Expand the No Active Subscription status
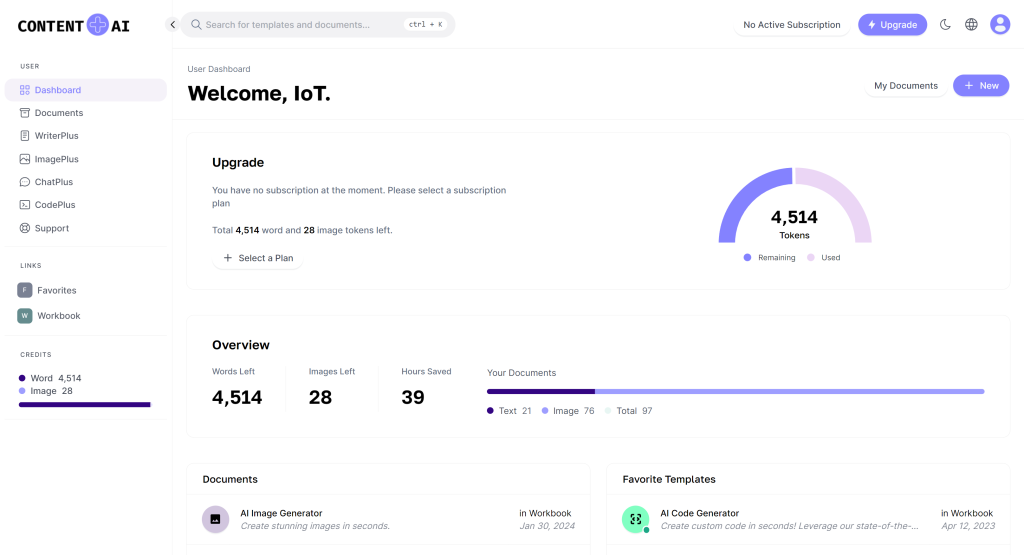 791,25
